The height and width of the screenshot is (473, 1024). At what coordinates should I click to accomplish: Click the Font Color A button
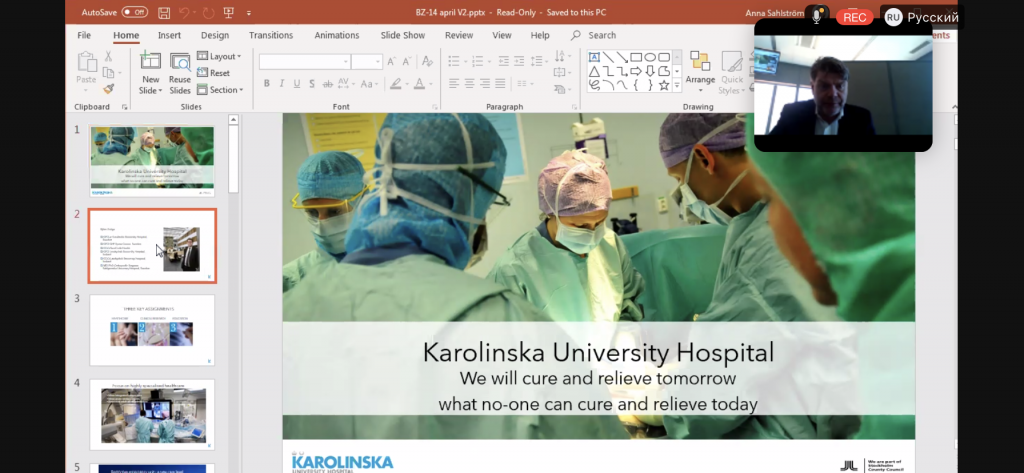click(419, 84)
